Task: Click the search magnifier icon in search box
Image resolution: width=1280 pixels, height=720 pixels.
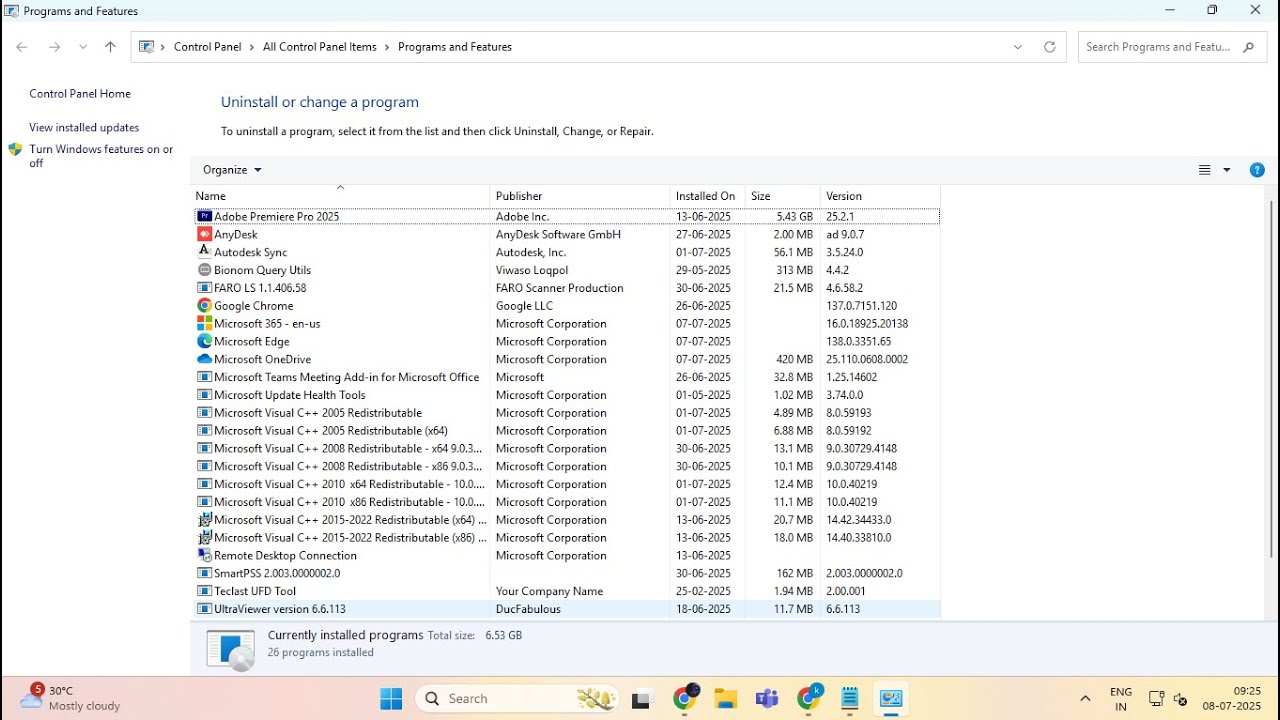Action: (x=1249, y=47)
